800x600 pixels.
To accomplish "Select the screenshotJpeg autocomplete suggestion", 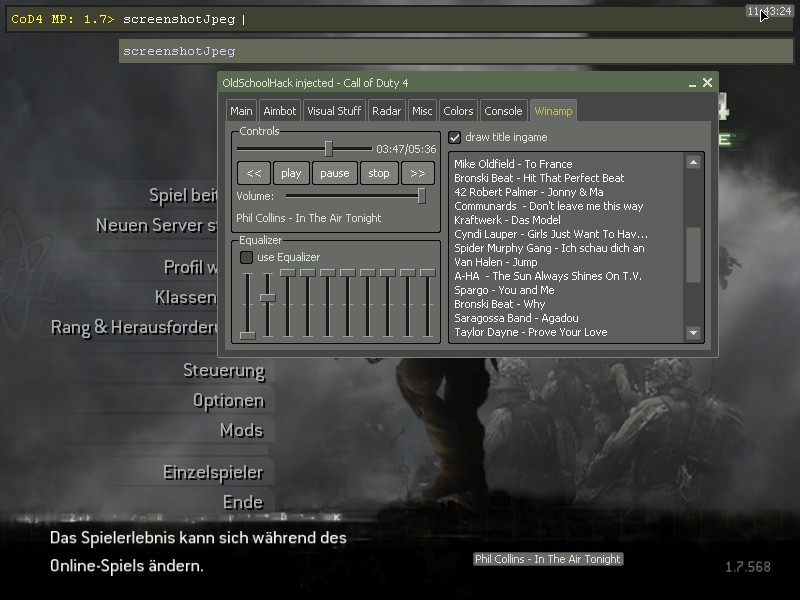I will coord(456,51).
